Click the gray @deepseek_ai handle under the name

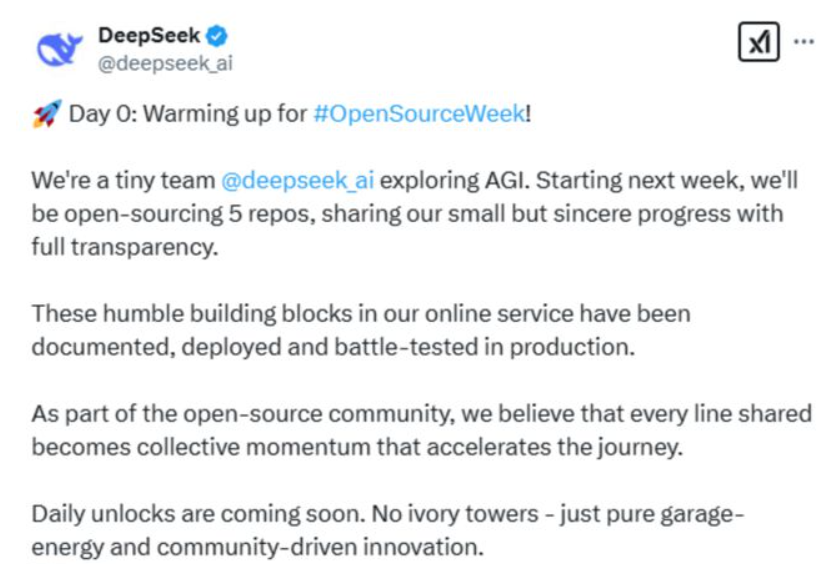pos(165,63)
